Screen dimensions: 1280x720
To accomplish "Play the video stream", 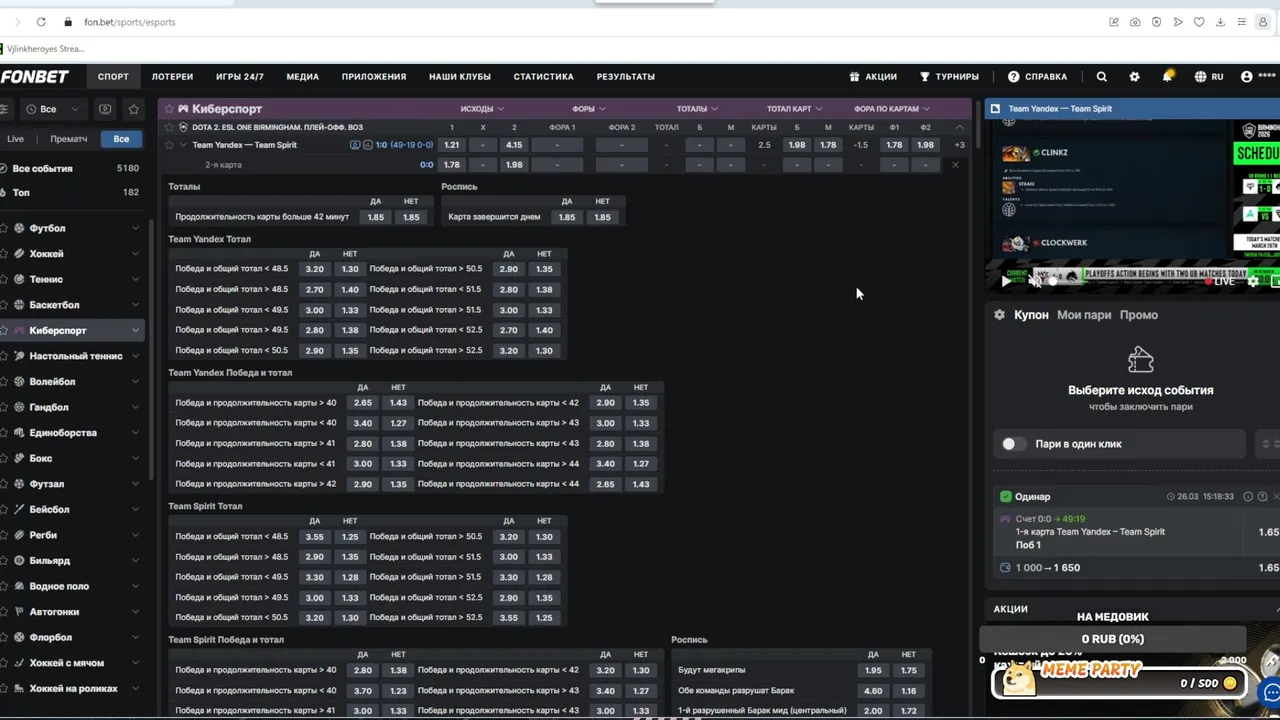I will point(1005,281).
